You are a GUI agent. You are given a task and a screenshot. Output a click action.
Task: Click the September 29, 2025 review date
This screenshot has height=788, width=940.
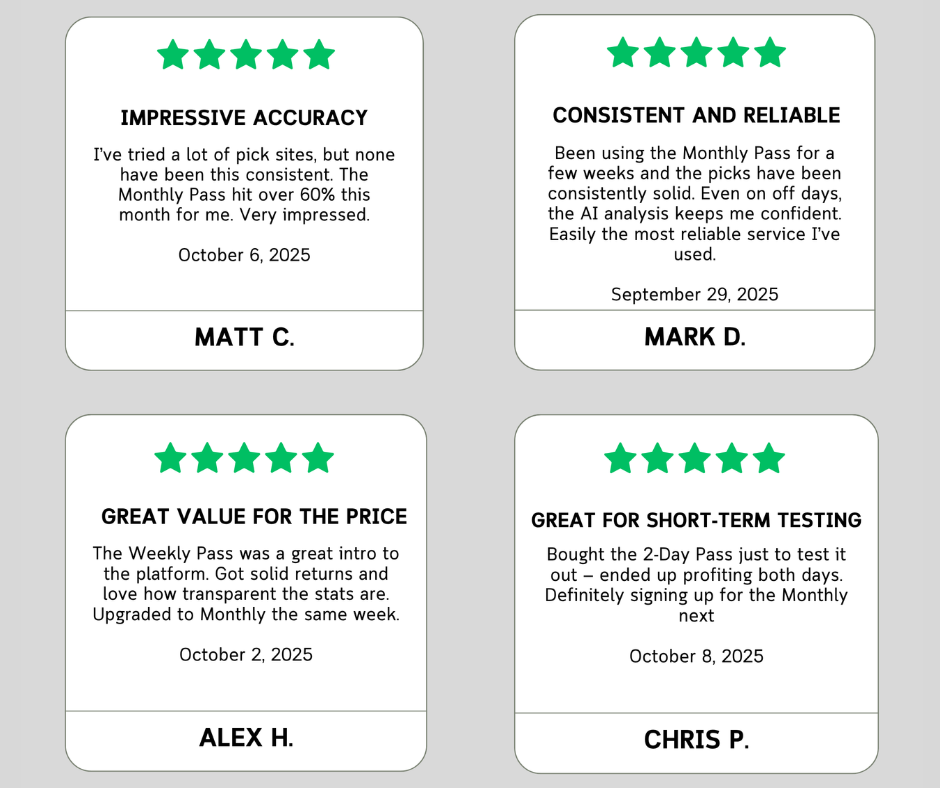click(695, 294)
